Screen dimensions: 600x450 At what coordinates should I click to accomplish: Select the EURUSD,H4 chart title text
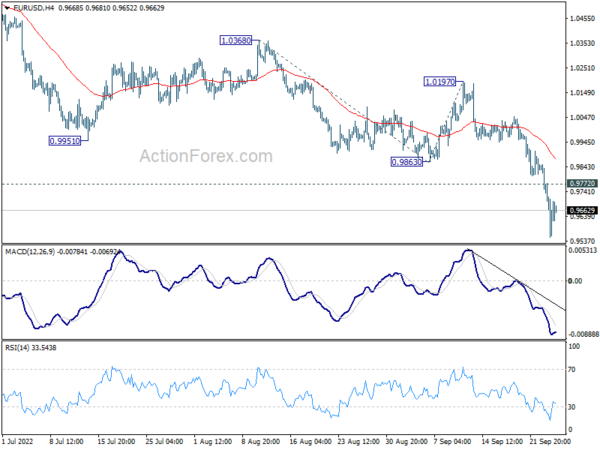coord(33,8)
